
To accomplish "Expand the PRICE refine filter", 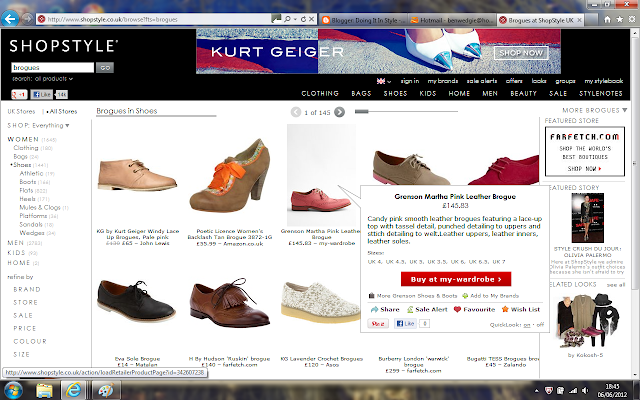I will (24, 328).
